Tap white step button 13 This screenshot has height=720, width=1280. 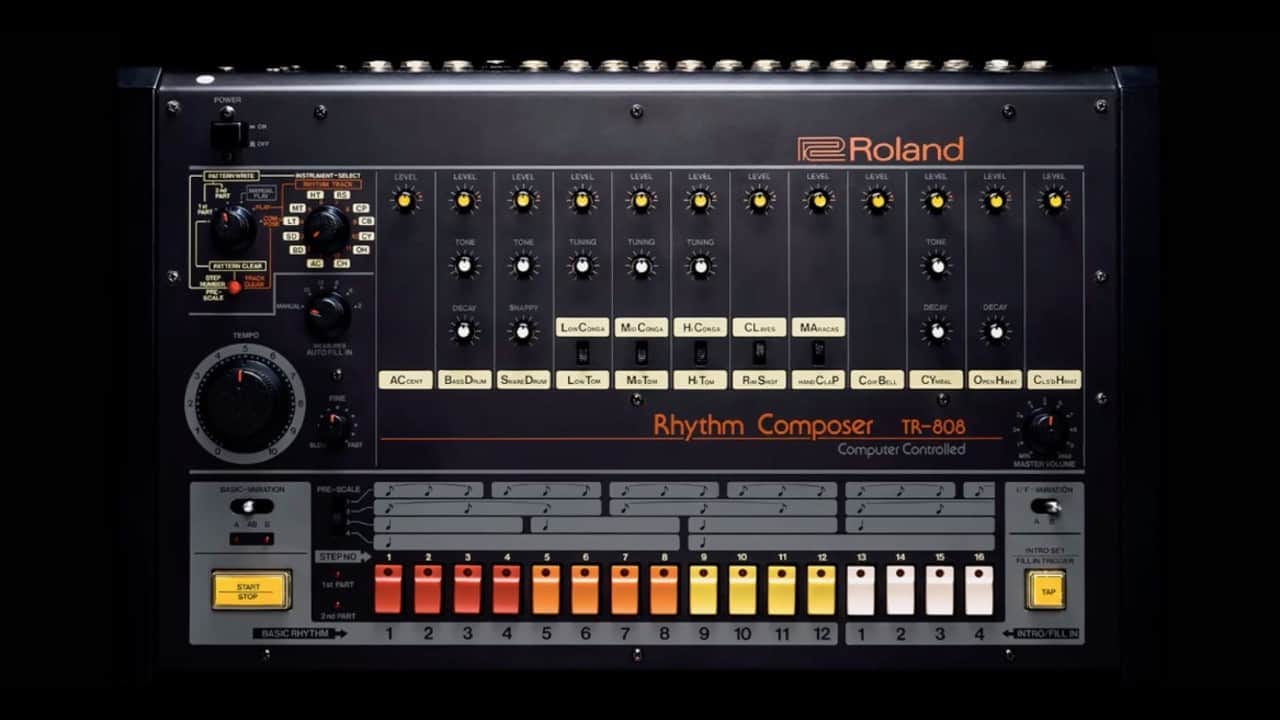[861, 589]
